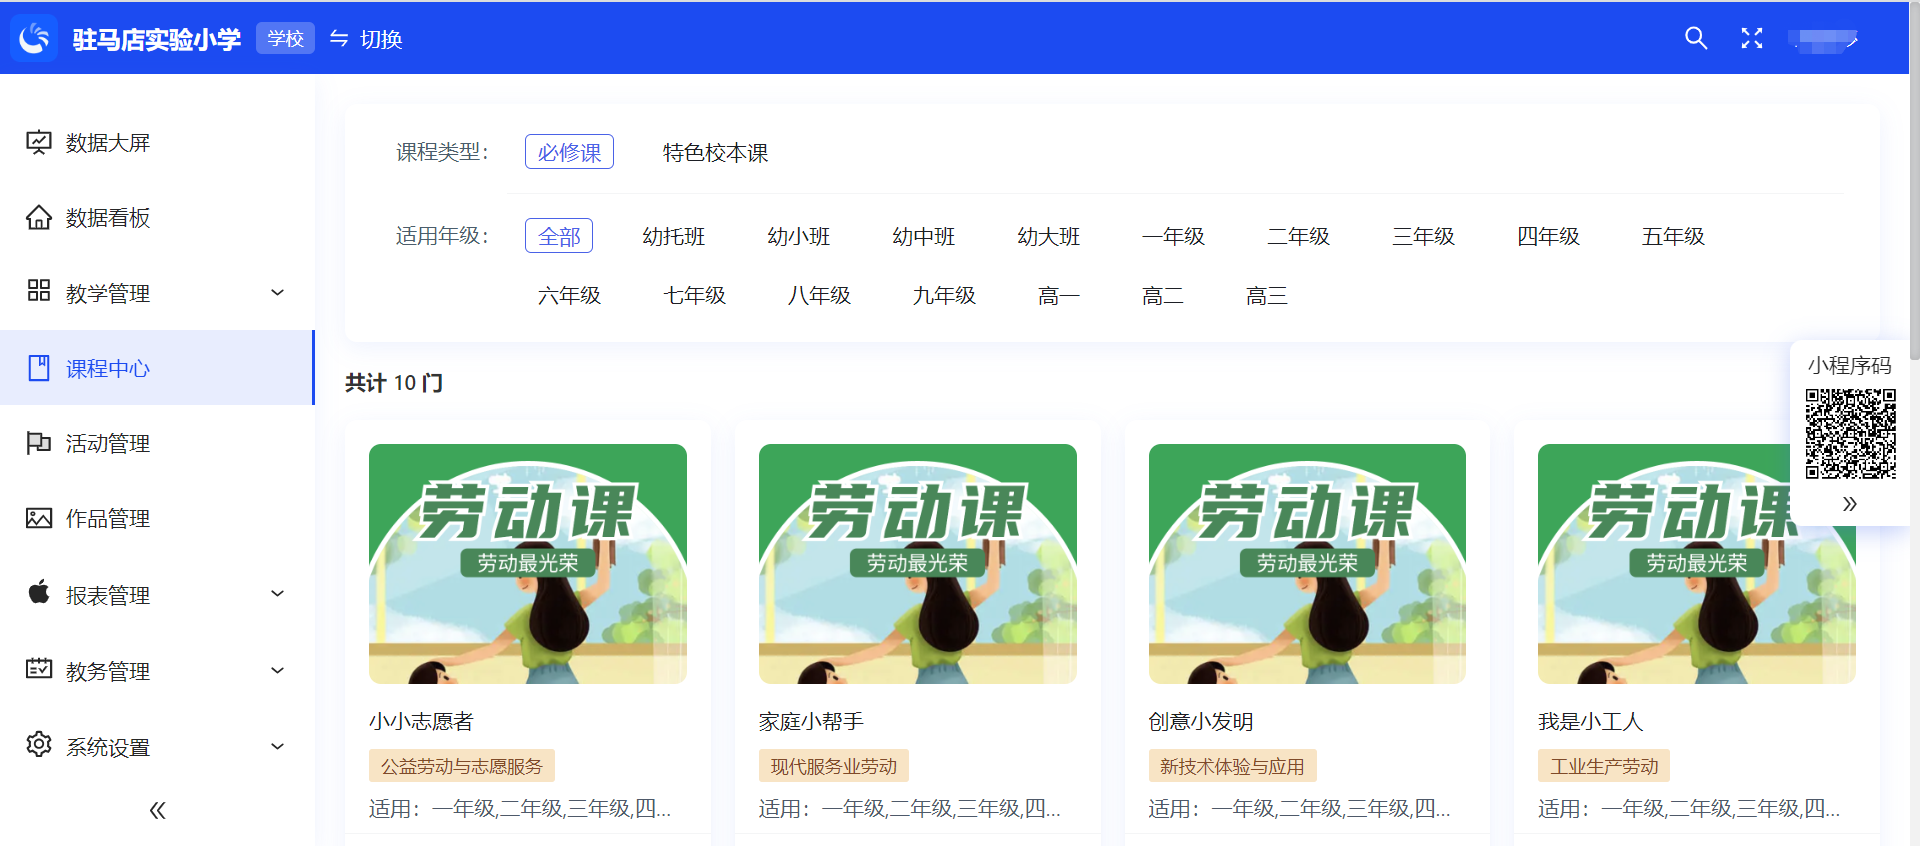Image resolution: width=1920 pixels, height=846 pixels.
Task: Open 数据大屏 from the sidebar
Action: click(x=107, y=143)
